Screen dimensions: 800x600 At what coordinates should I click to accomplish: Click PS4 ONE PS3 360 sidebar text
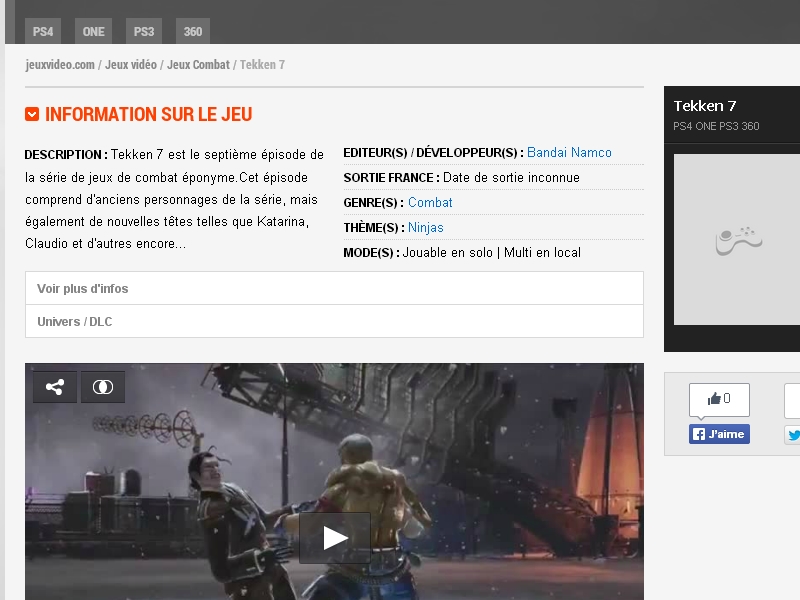click(716, 126)
